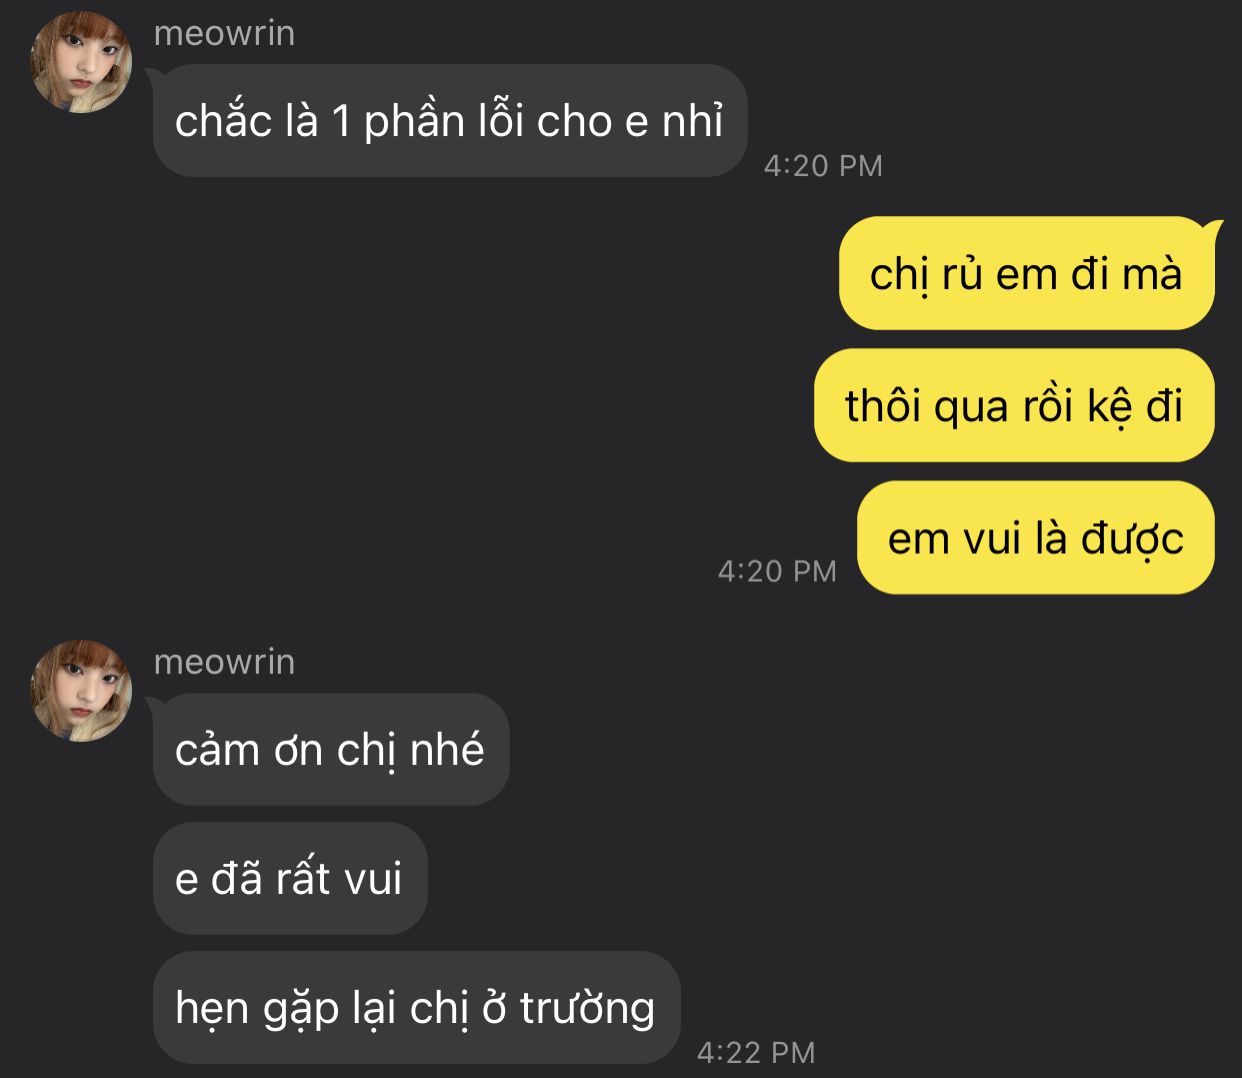This screenshot has width=1242, height=1078.
Task: Open the meowrin username above the first message
Action: point(224,33)
